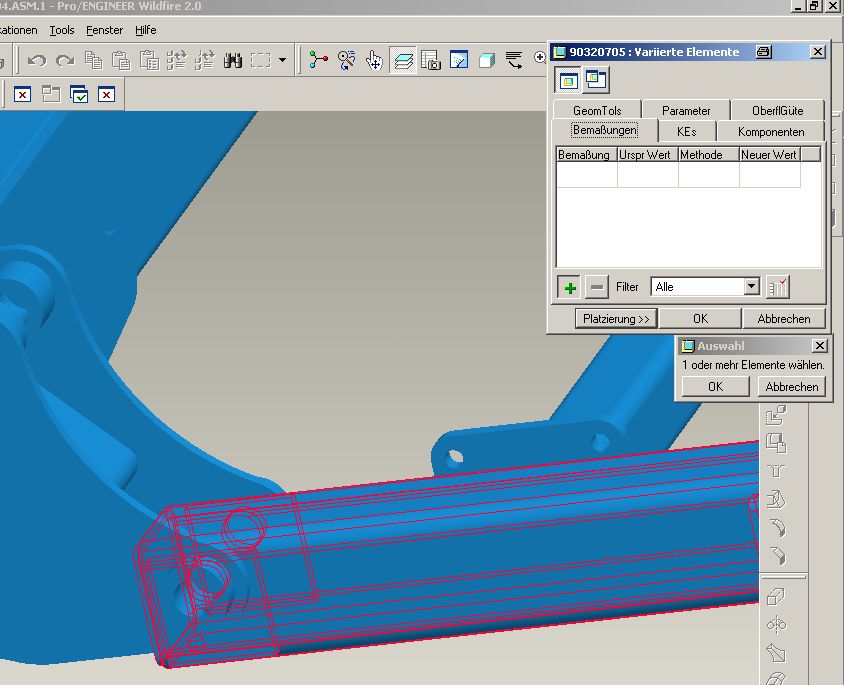This screenshot has height=685, width=844.
Task: Click the extrude tool in right toolbar
Action: (x=776, y=598)
